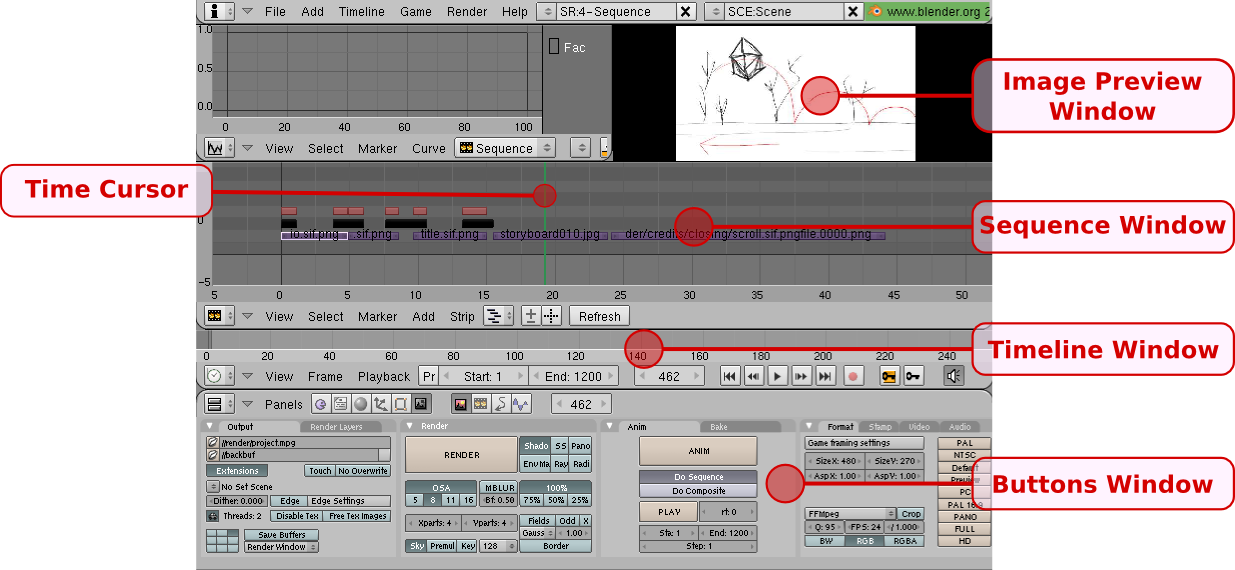Viewport: 1235px width, 570px height.
Task: Open the Scene context buttons icon
Action: [x=421, y=404]
